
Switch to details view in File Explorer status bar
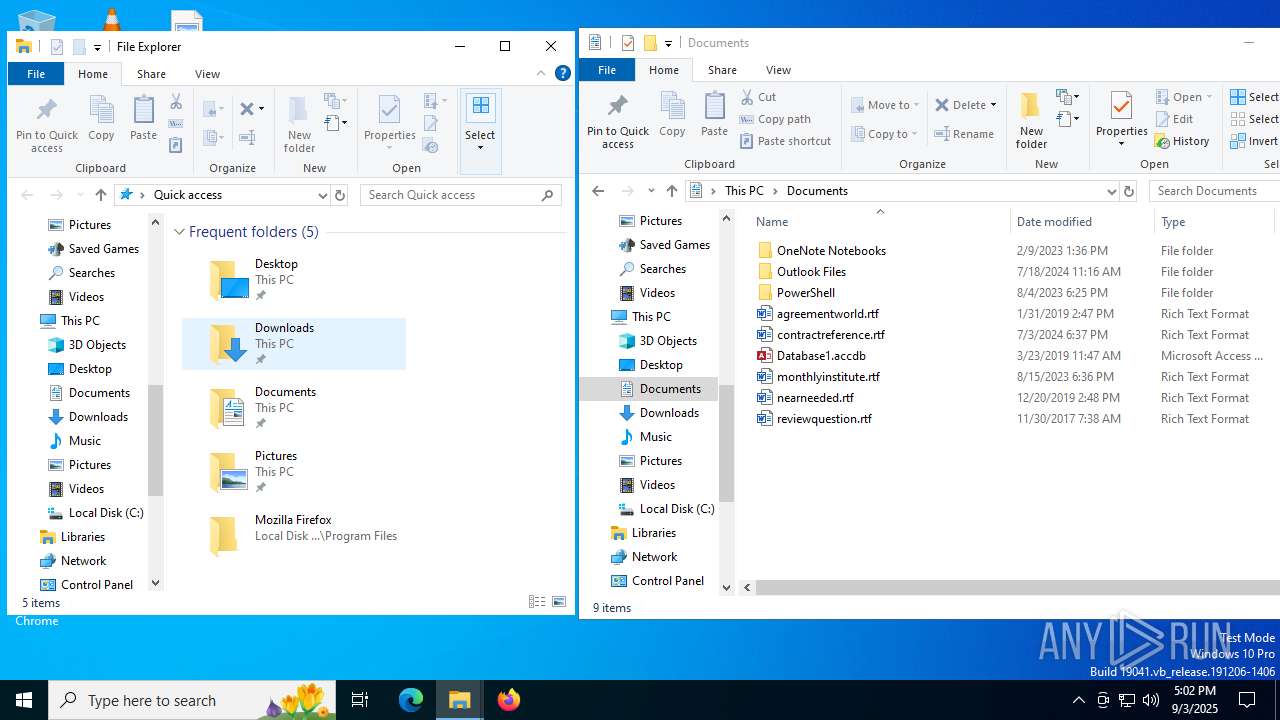point(537,602)
